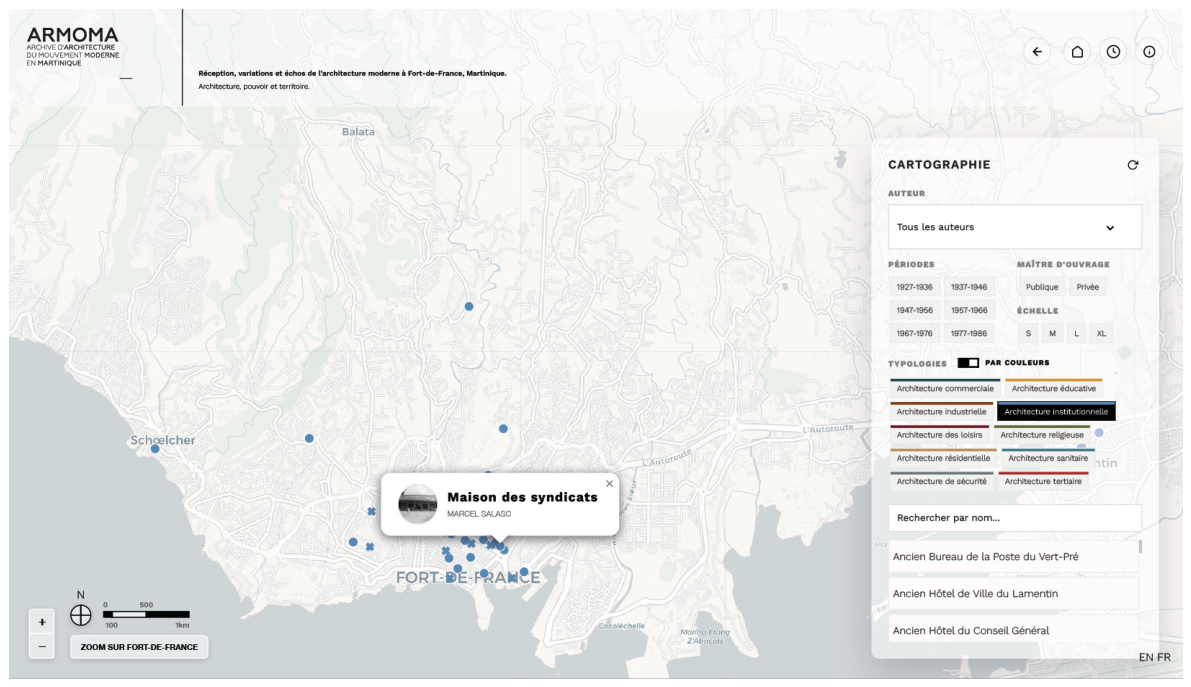Close the Maison des syndicats popup
1191x687 pixels.
[609, 483]
